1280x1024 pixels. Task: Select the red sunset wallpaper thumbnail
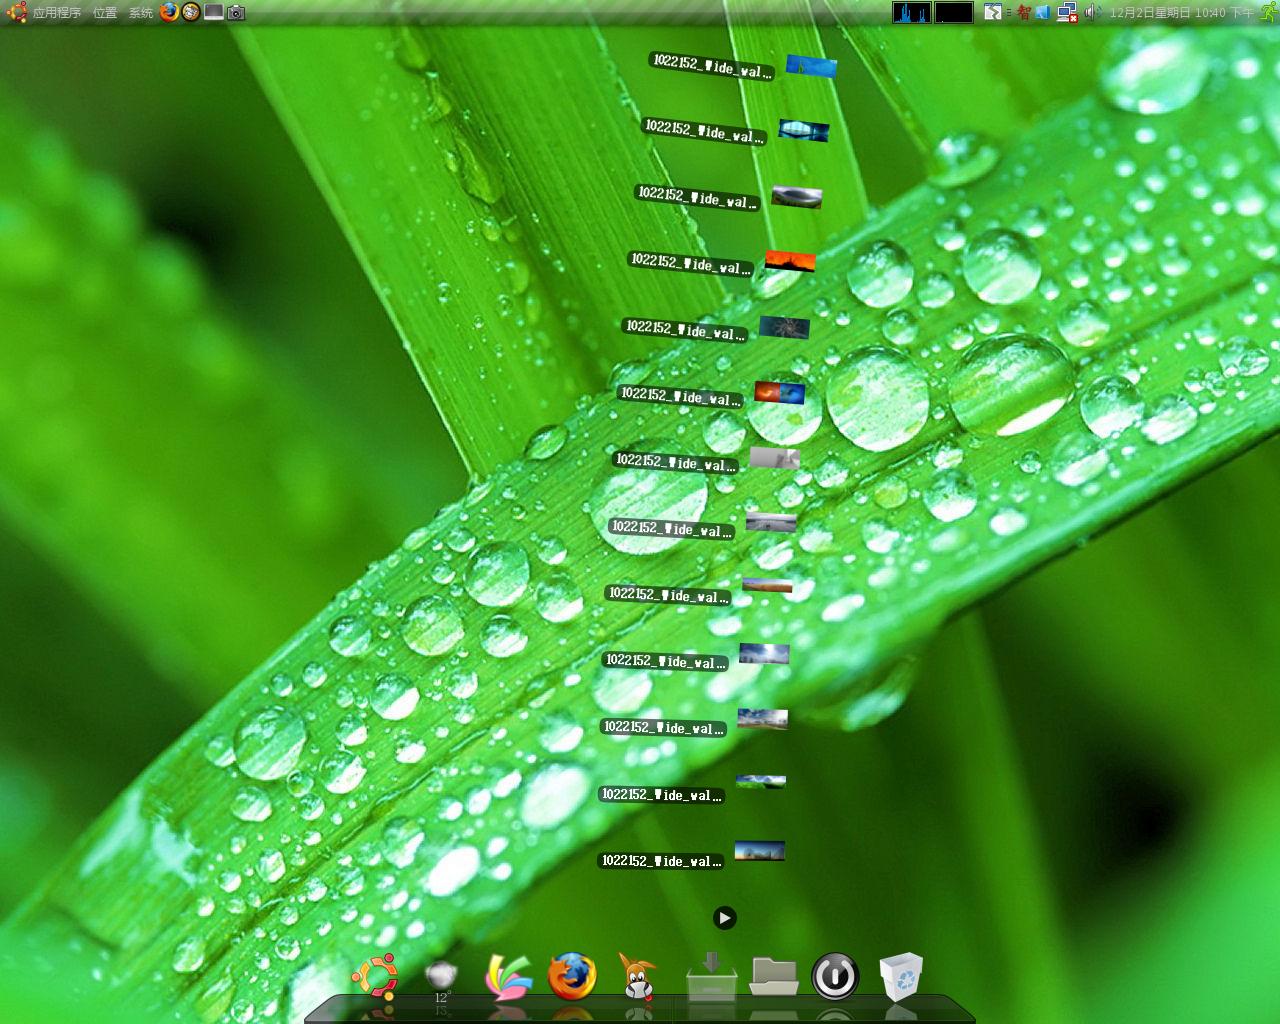tap(790, 262)
